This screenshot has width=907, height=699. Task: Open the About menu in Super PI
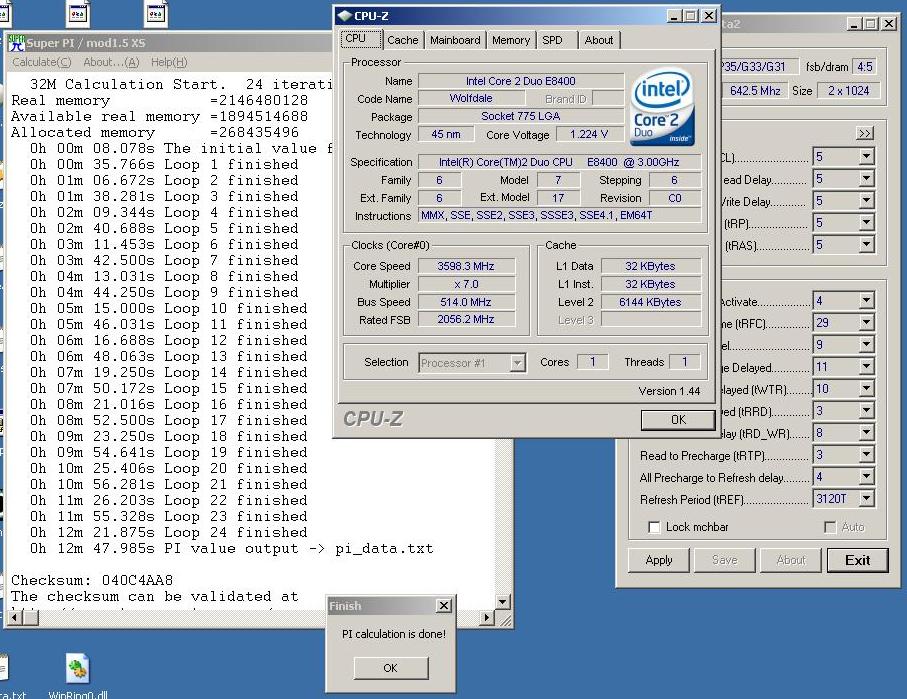(x=111, y=62)
